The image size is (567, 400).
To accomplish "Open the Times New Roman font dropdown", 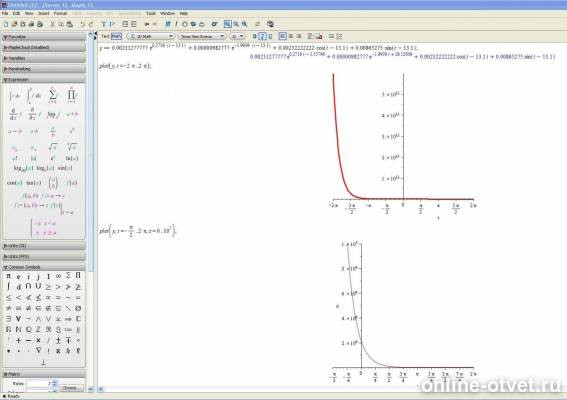I will pos(202,36).
